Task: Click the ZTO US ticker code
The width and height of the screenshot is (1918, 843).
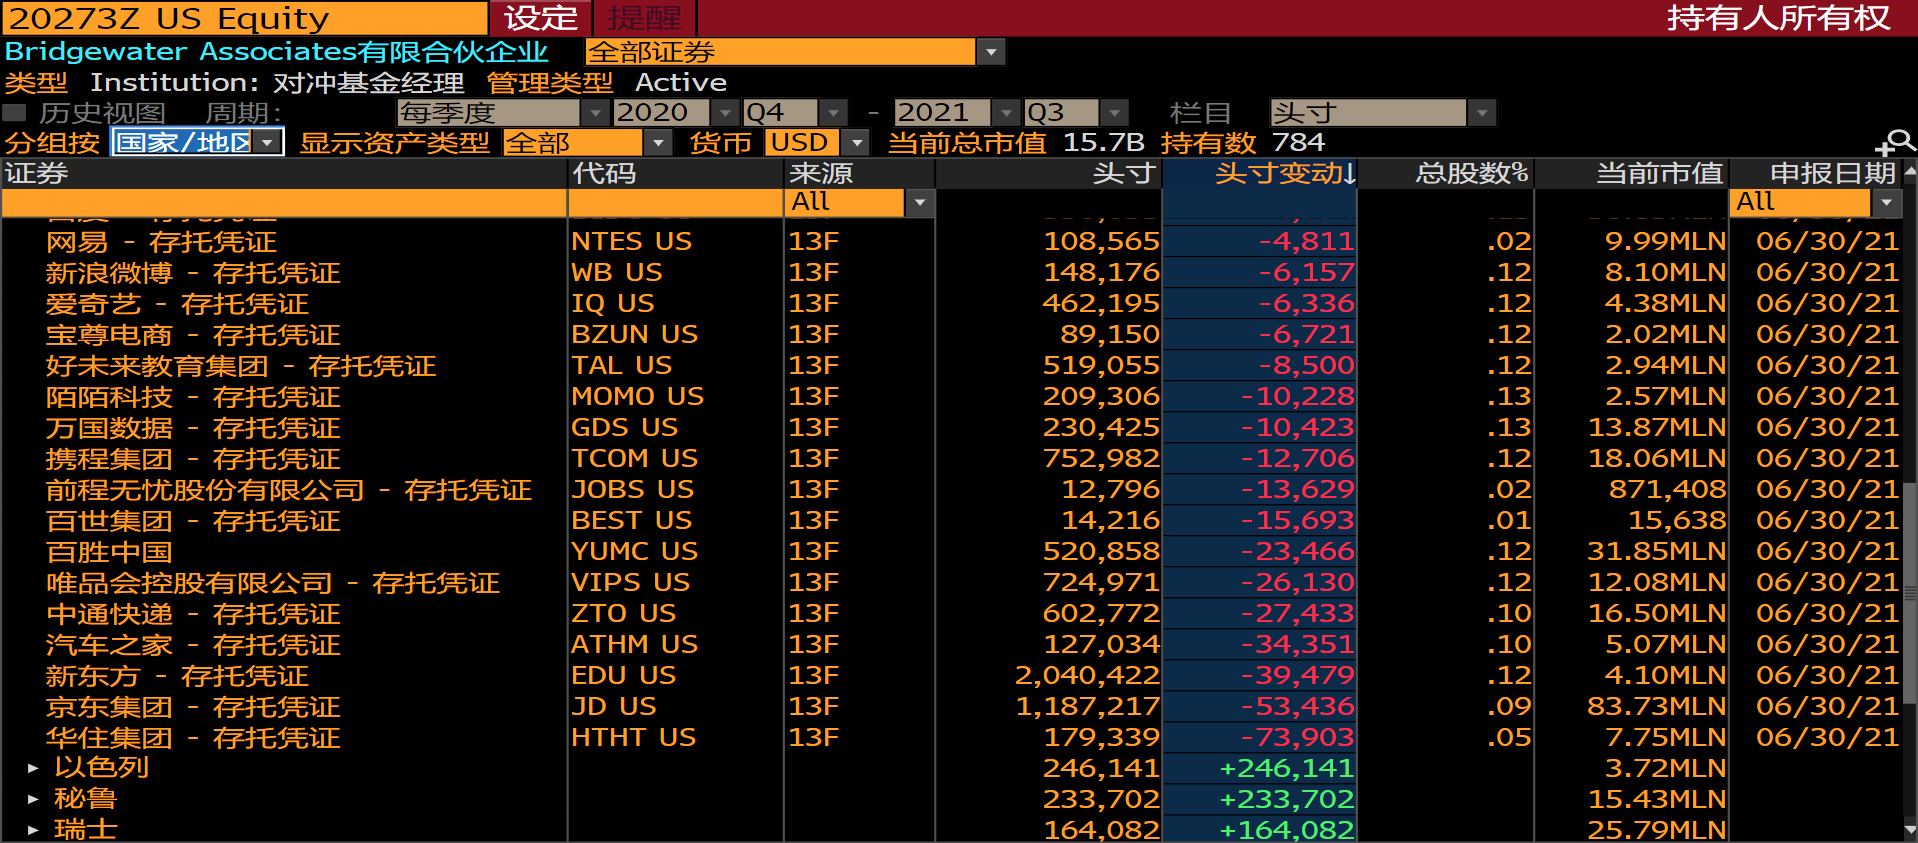Action: click(x=624, y=614)
